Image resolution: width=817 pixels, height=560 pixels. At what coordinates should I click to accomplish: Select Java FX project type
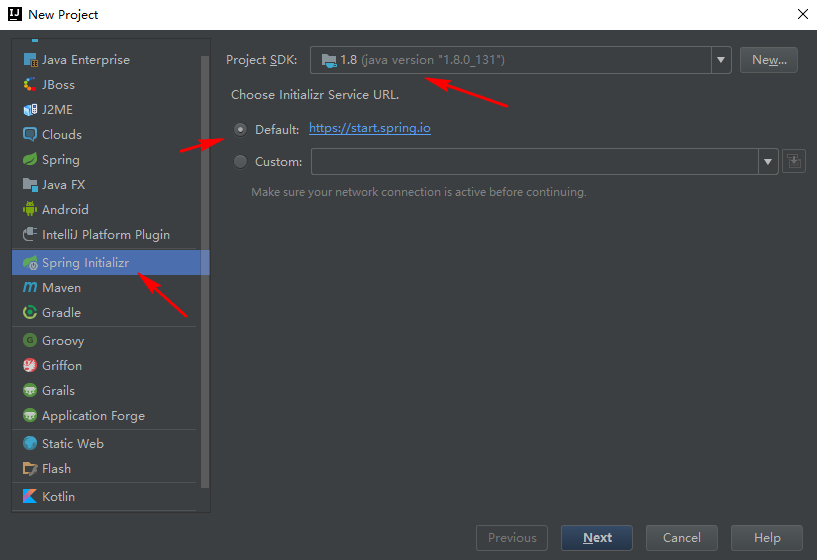(x=106, y=184)
